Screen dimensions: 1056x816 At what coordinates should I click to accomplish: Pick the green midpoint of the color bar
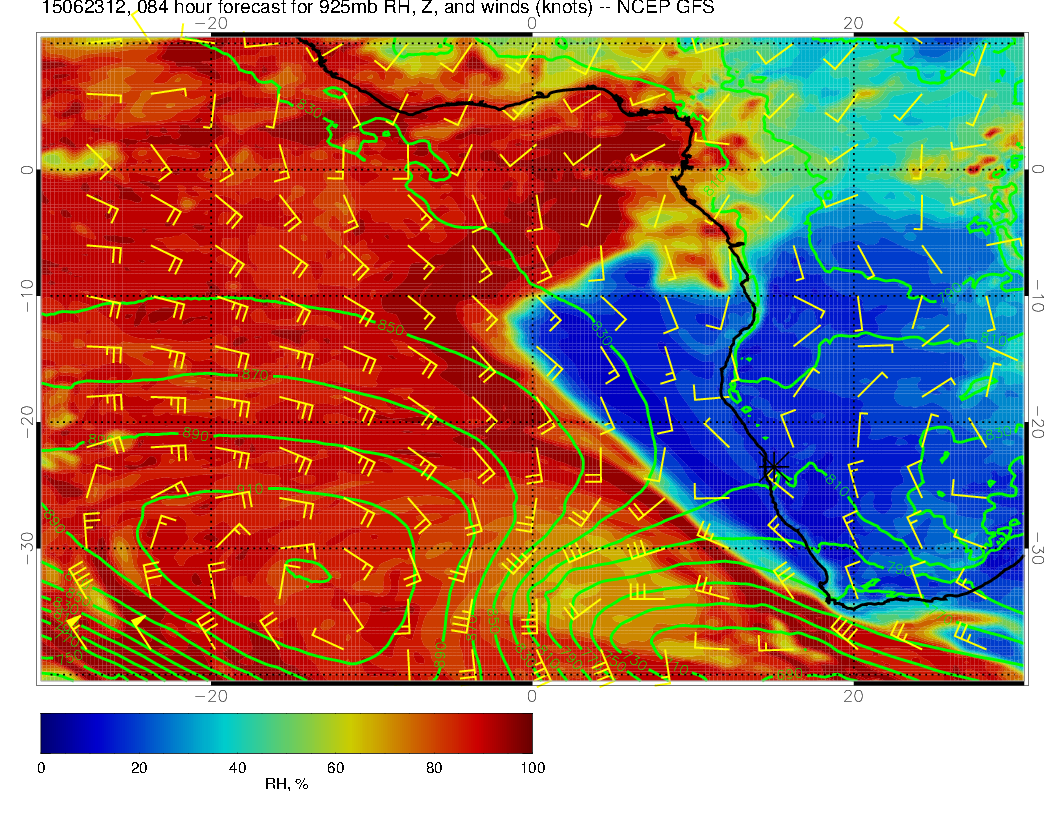pos(286,732)
